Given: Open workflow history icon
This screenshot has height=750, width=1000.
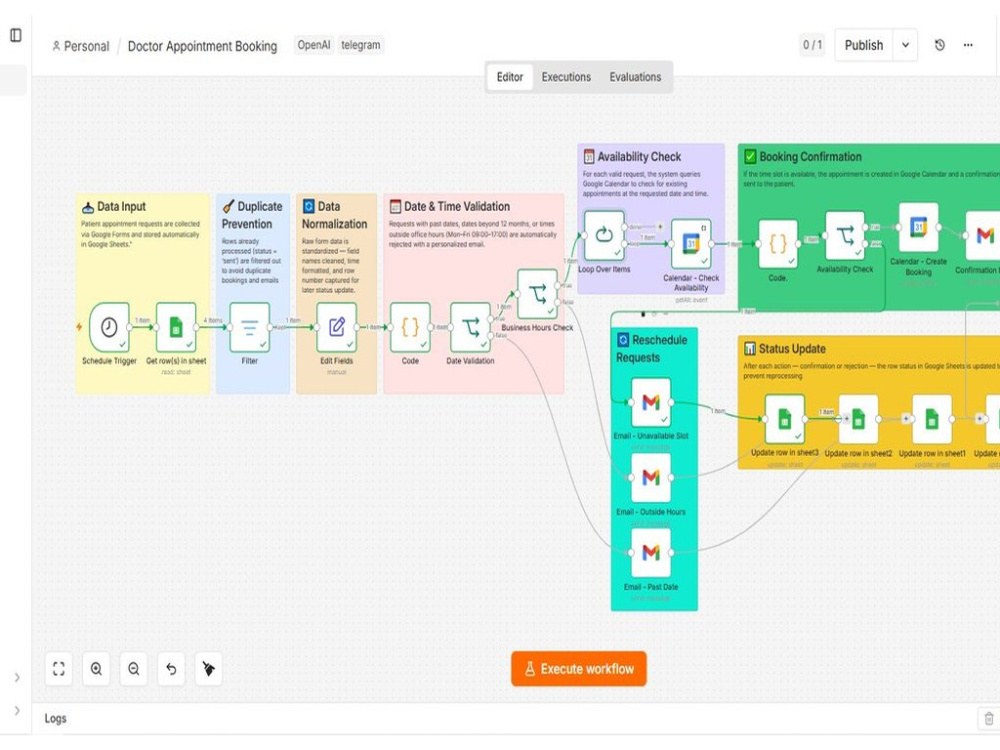Looking at the screenshot, I should [939, 45].
